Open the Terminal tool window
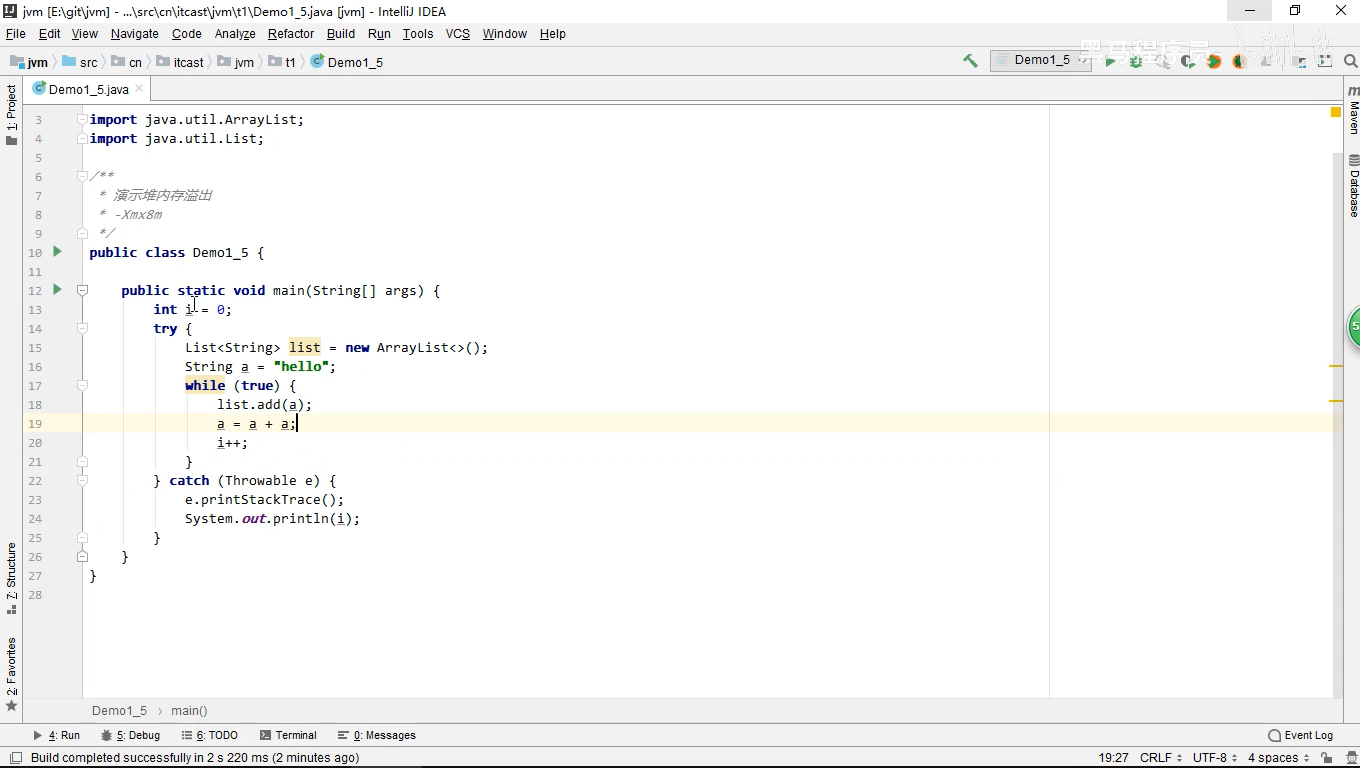Screen dimensions: 1360x768 (288, 735)
